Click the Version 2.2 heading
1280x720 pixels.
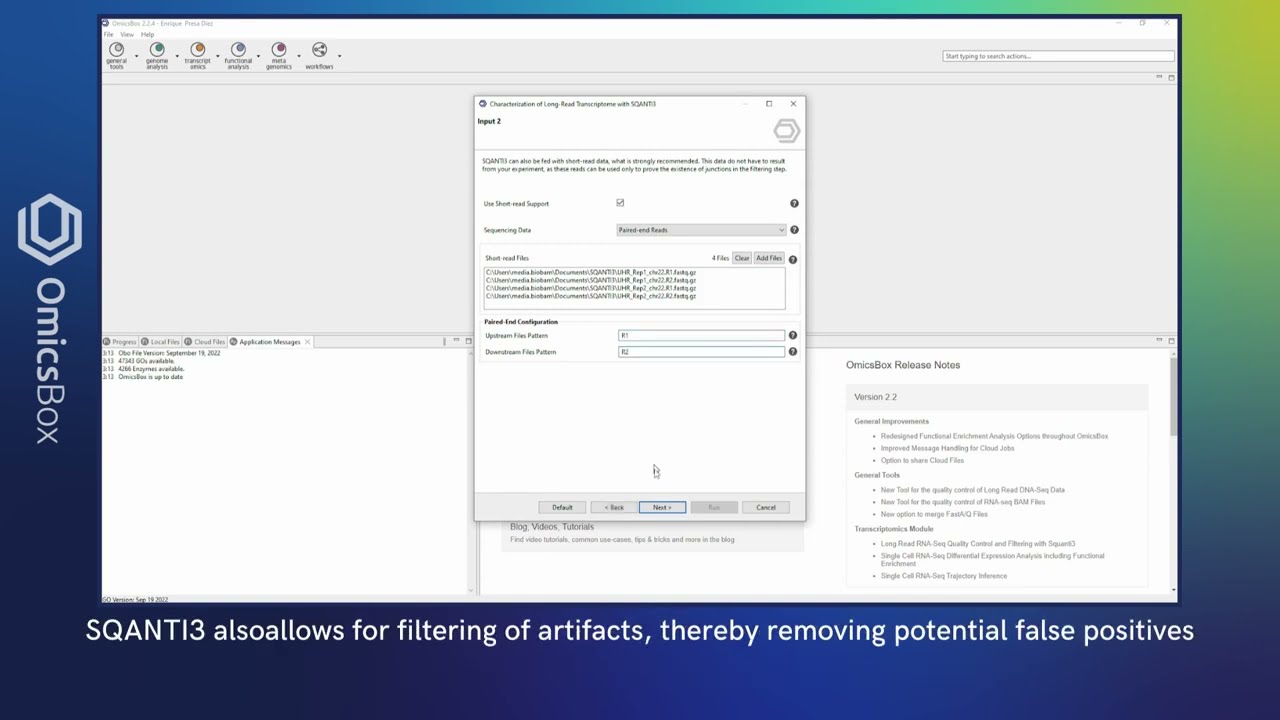(876, 397)
